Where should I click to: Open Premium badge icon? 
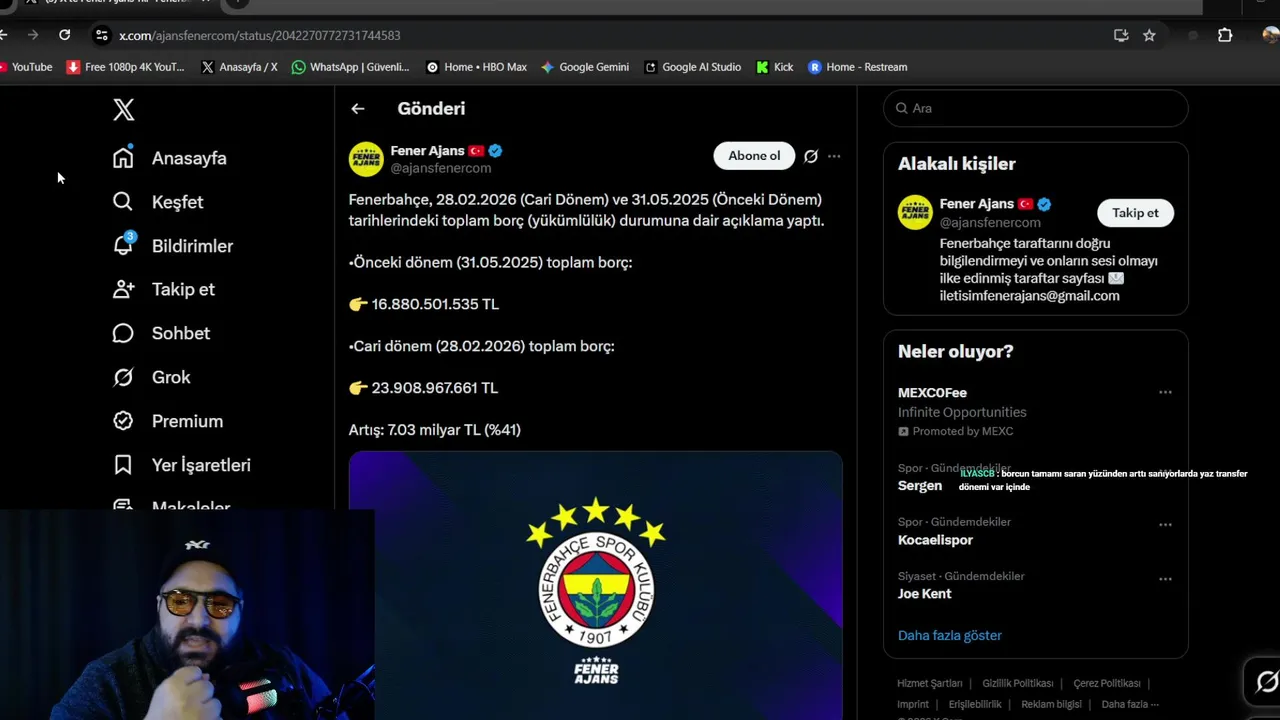pyautogui.click(x=123, y=421)
